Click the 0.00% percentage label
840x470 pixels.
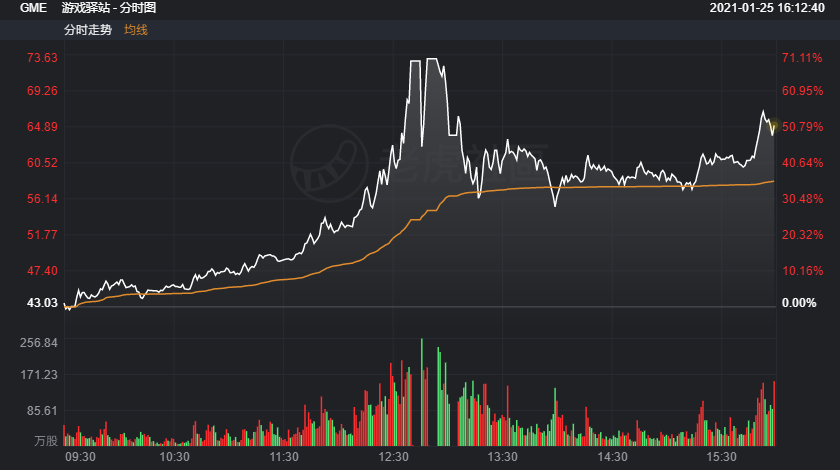click(799, 303)
